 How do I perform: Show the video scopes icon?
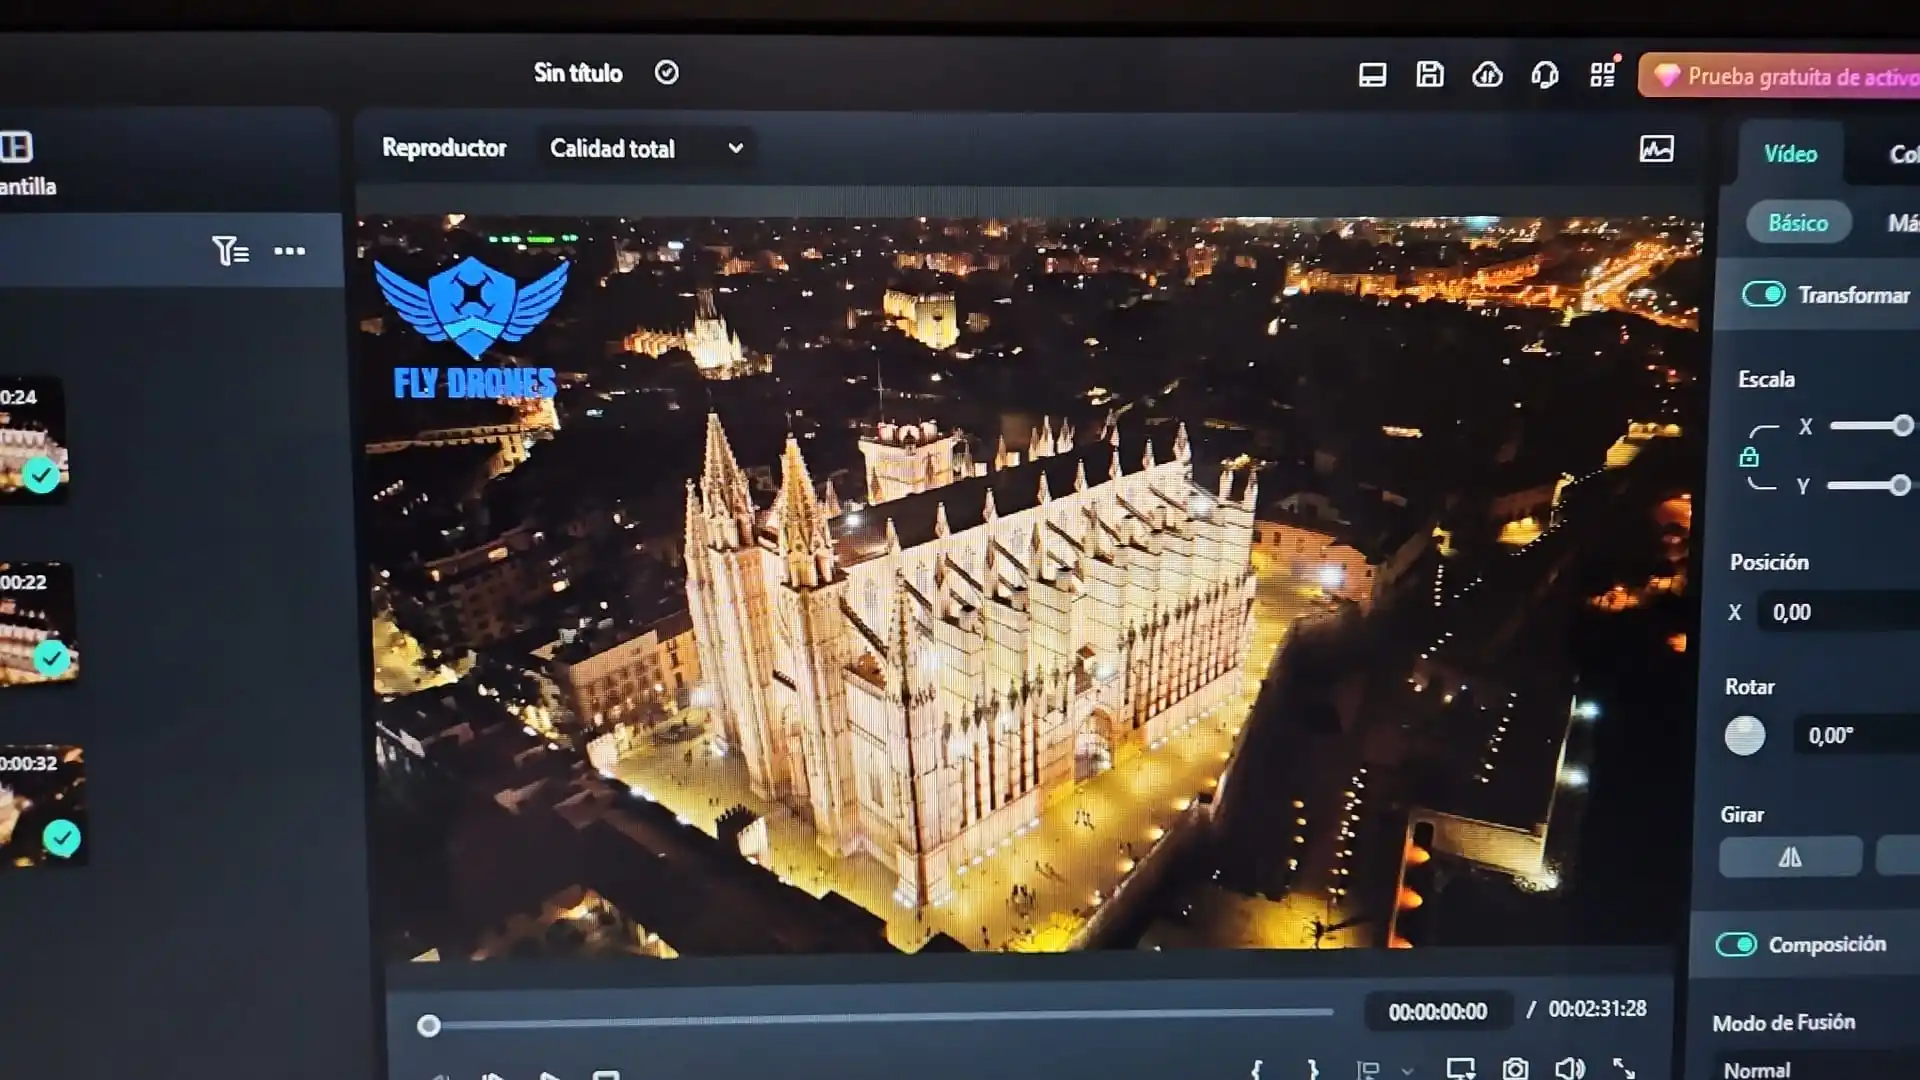tap(1656, 149)
